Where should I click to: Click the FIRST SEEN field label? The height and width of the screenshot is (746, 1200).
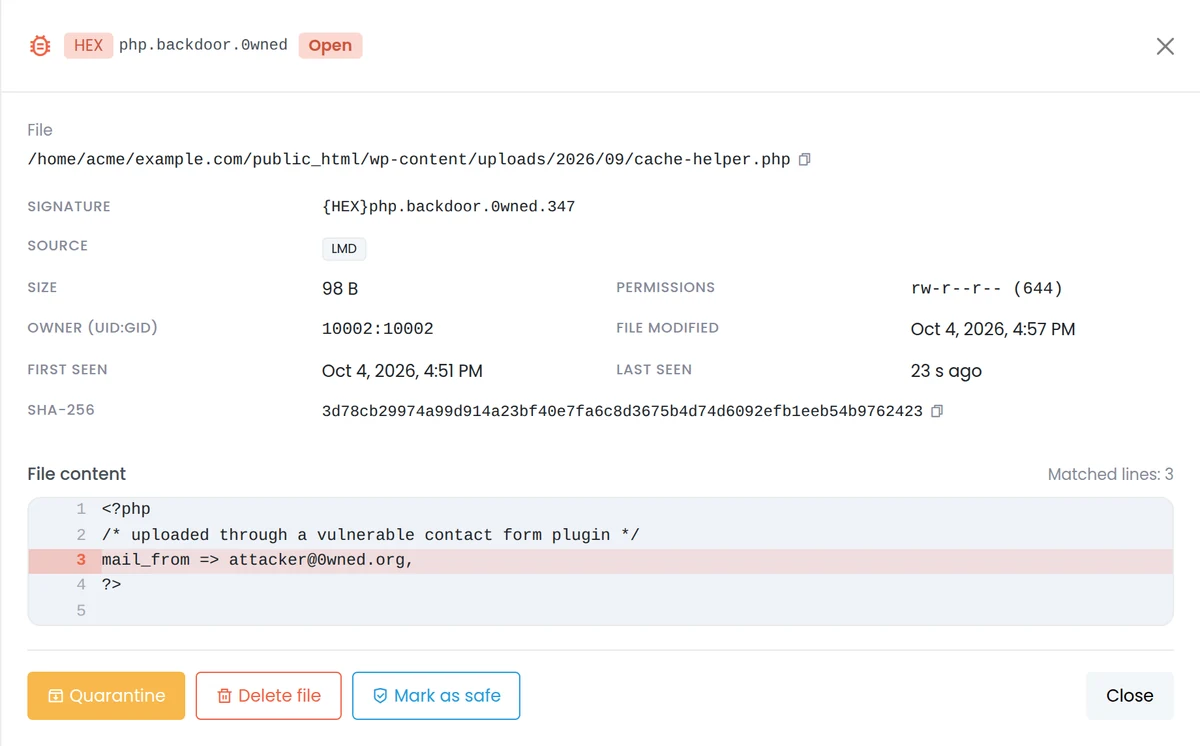[67, 370]
